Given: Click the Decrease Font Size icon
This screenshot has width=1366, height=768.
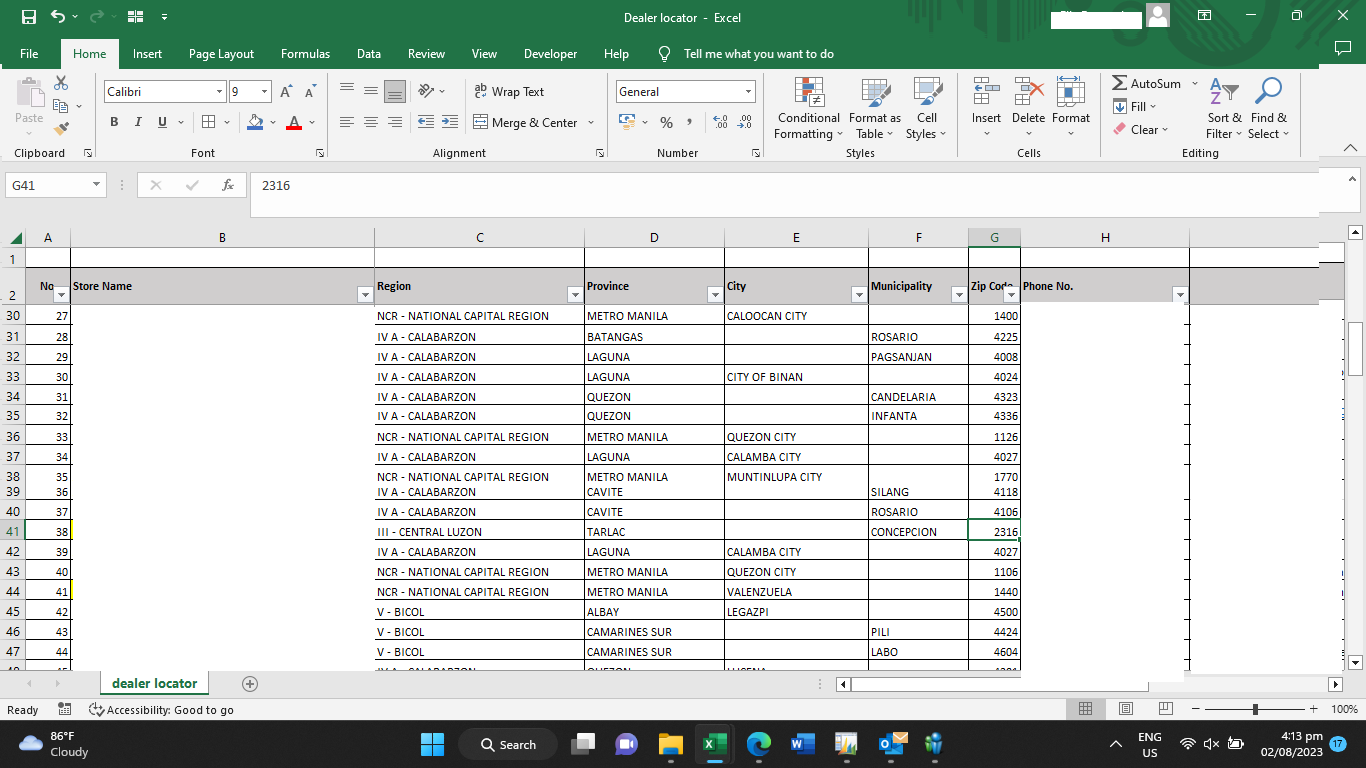Looking at the screenshot, I should click(310, 91).
